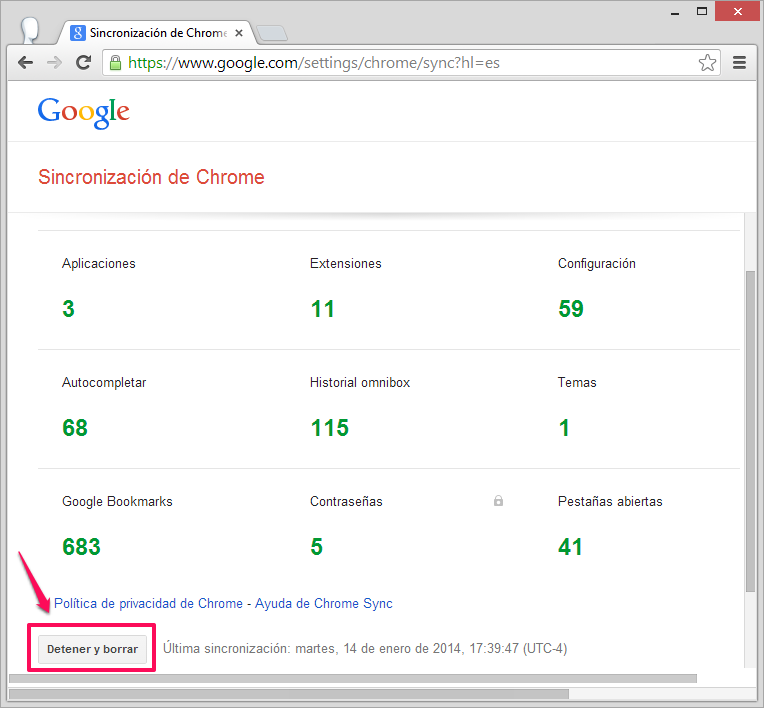Open Política de privacidad de Chrome link

(x=148, y=603)
